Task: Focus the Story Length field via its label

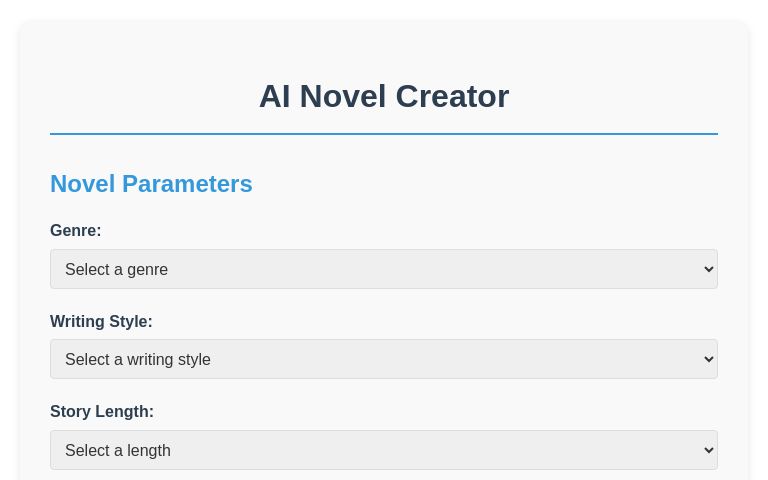Action: tap(102, 412)
